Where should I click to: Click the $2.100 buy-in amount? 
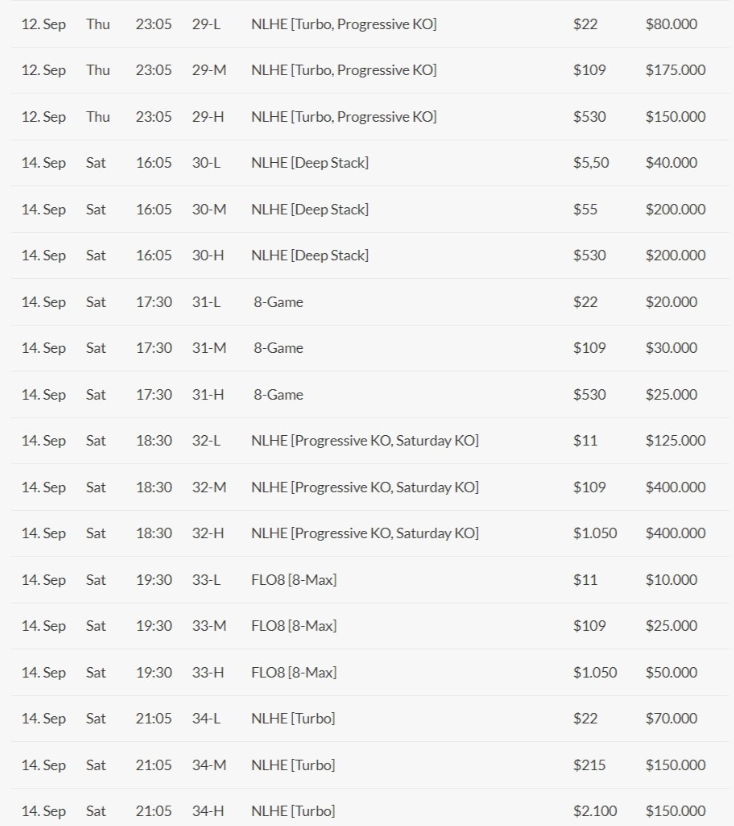[594, 811]
